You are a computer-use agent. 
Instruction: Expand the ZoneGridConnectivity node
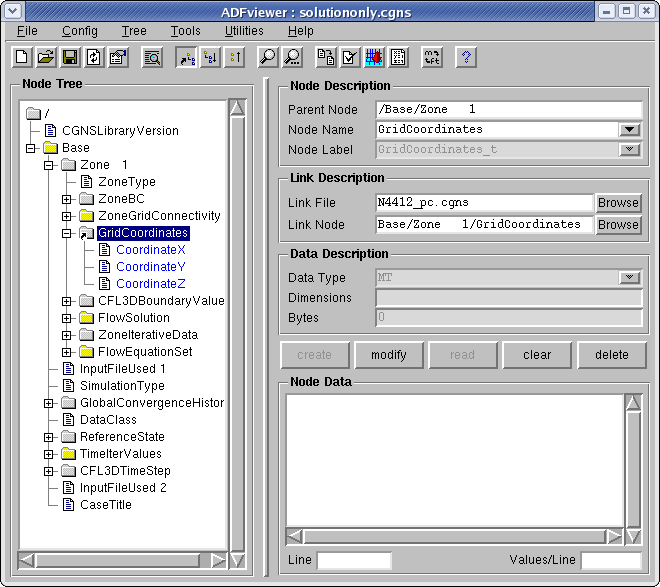point(67,216)
